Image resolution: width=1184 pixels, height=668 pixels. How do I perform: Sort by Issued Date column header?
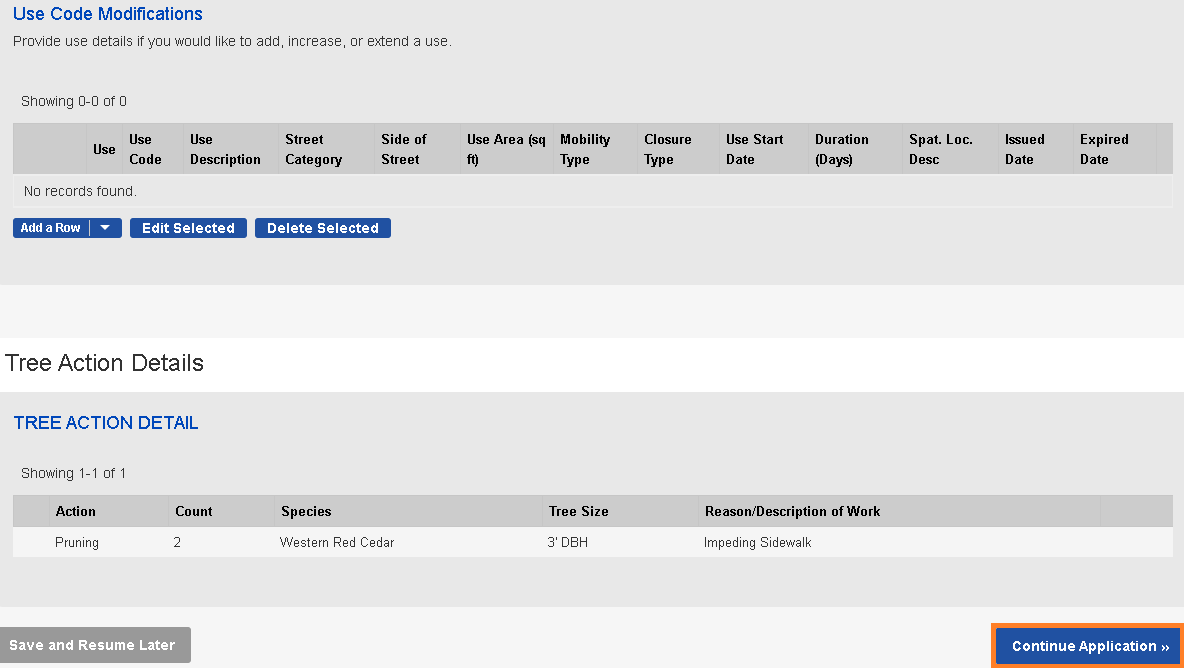click(1024, 149)
